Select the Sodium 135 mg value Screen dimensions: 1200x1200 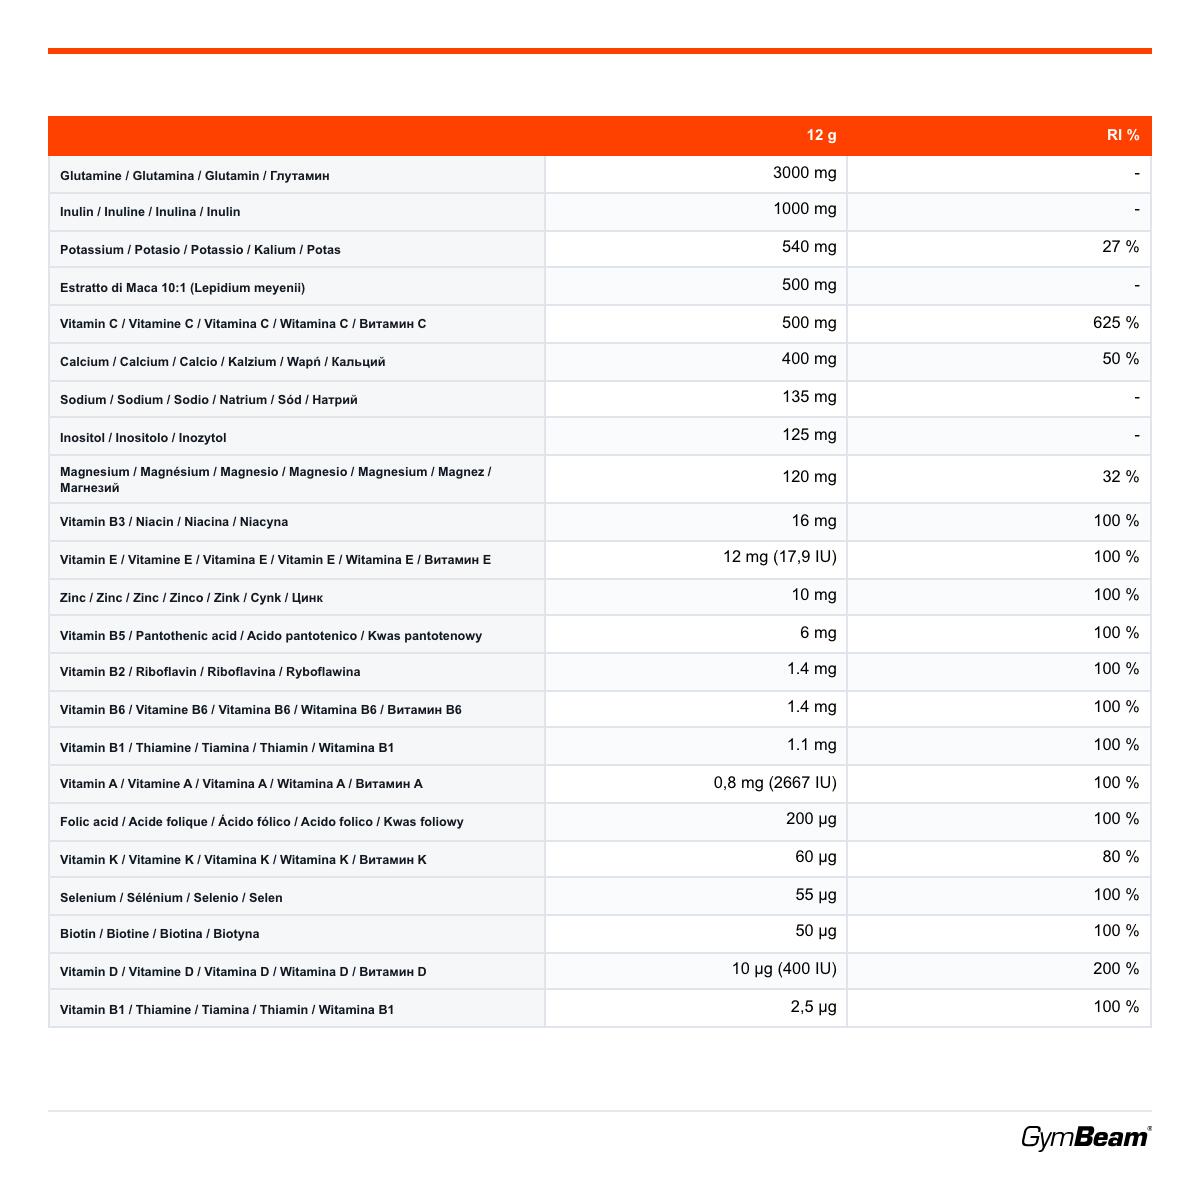[x=809, y=397]
